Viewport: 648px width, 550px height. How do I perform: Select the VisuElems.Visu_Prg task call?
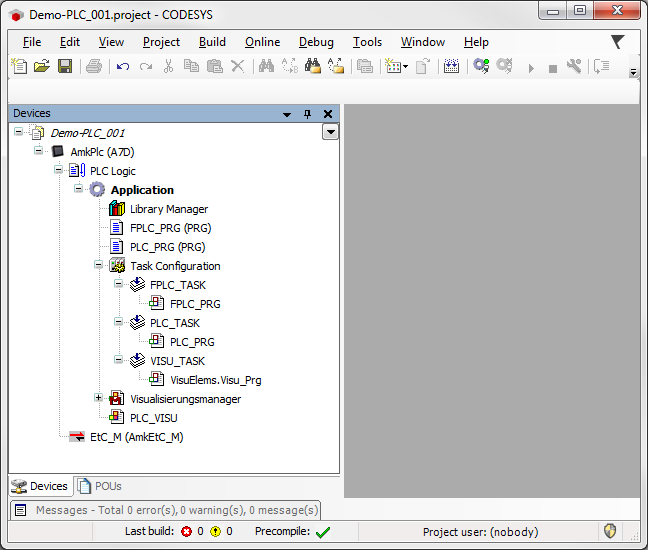coord(215,380)
